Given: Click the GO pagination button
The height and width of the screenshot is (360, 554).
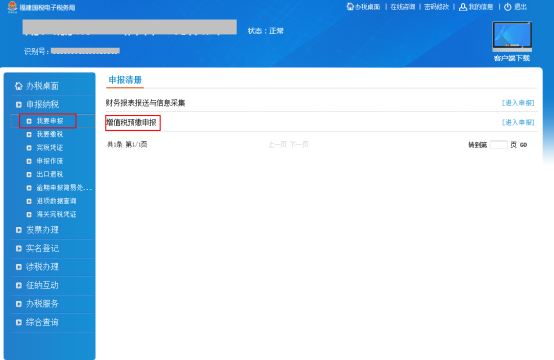Looking at the screenshot, I should 523,145.
